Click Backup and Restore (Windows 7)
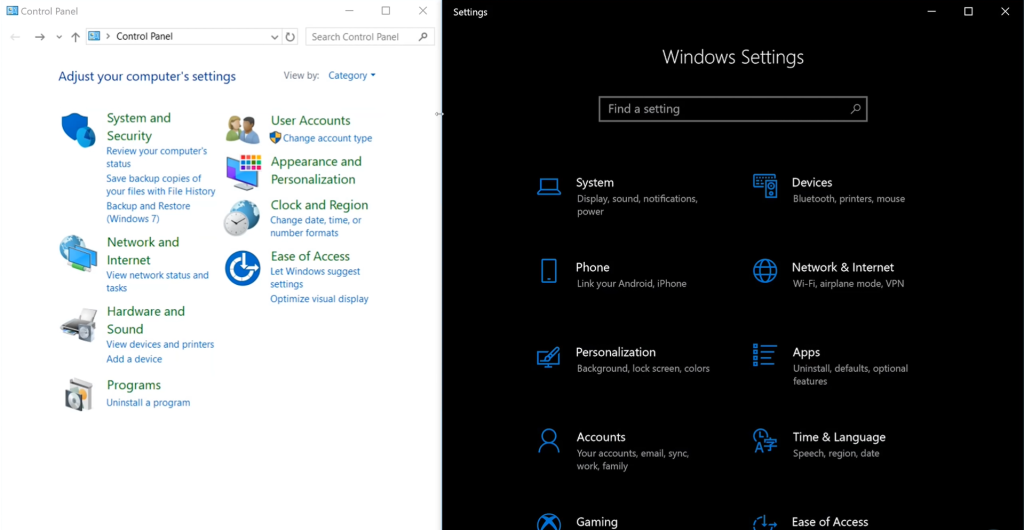 point(148,212)
